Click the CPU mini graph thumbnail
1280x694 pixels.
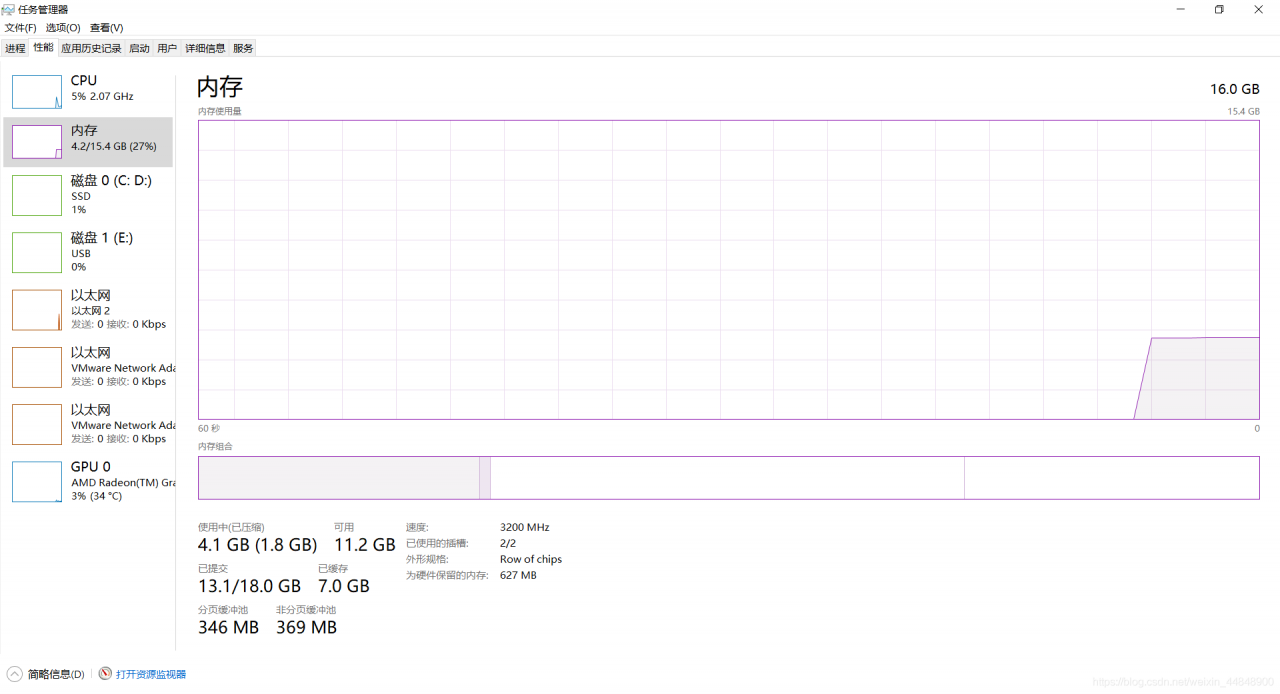click(x=37, y=91)
